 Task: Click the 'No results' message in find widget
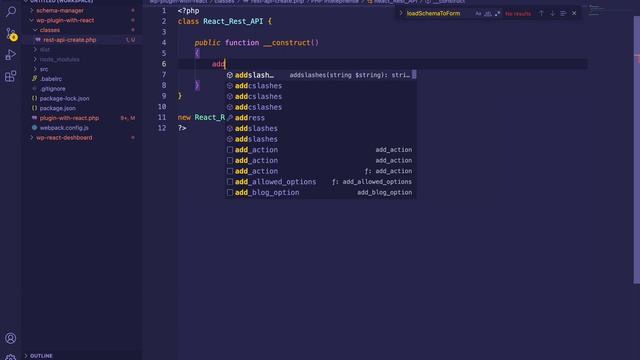point(518,13)
